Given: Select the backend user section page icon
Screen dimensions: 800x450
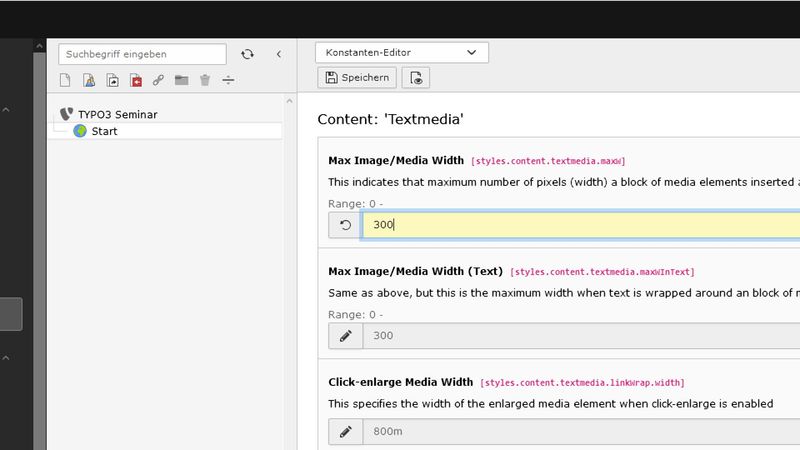Looking at the screenshot, I should [89, 80].
